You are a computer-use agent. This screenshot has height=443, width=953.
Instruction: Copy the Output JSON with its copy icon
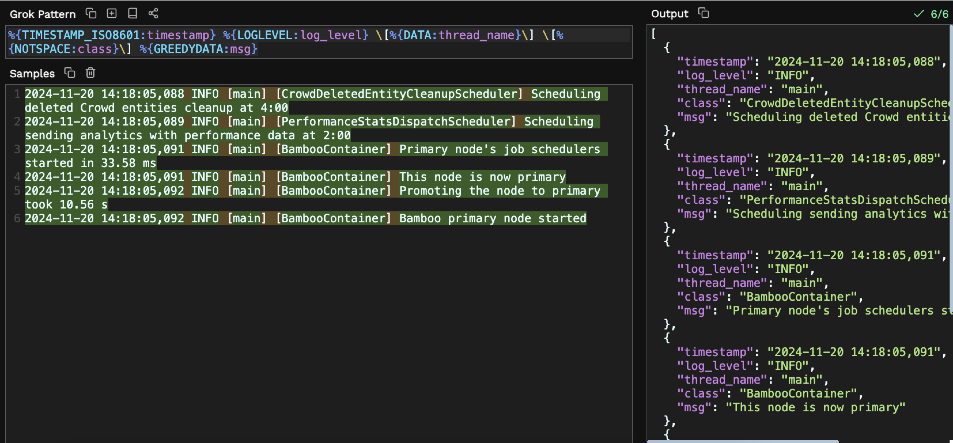pos(703,13)
